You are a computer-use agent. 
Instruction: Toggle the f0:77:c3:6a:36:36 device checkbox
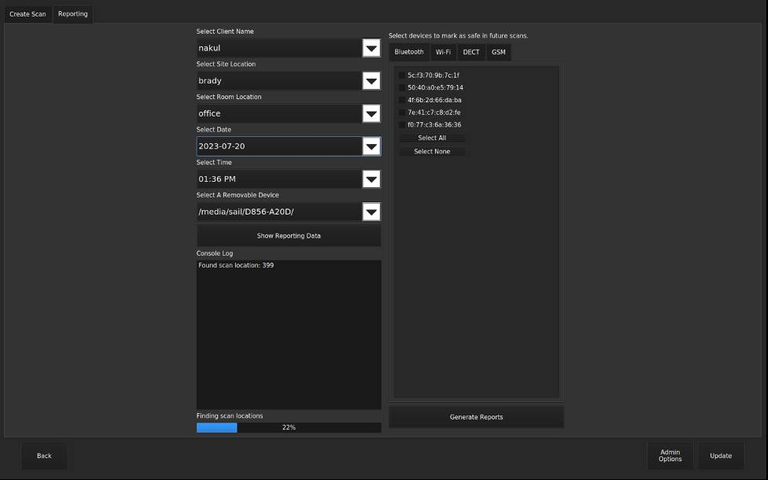[402, 125]
